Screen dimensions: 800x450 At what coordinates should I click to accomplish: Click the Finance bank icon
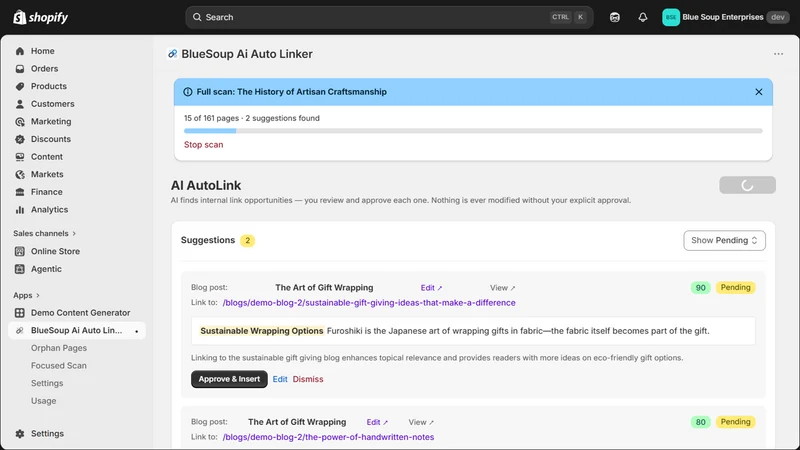pos(20,192)
